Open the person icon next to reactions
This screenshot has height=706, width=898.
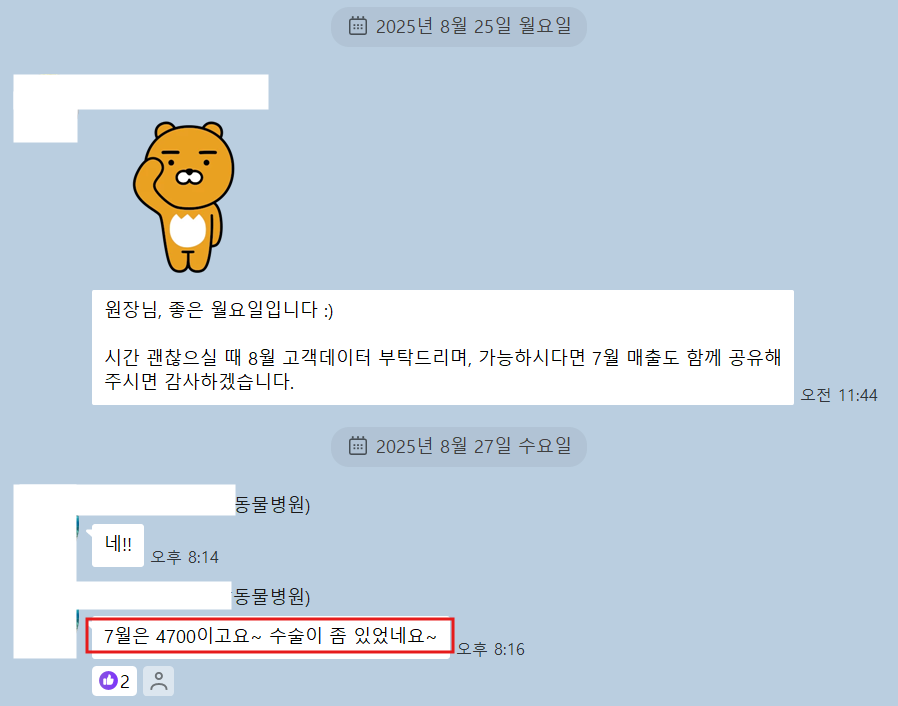click(159, 681)
